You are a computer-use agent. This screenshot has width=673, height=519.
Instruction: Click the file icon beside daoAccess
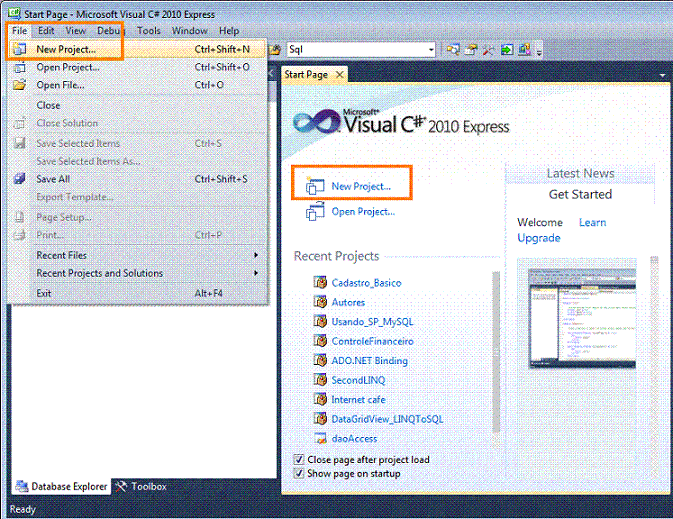[x=320, y=438]
